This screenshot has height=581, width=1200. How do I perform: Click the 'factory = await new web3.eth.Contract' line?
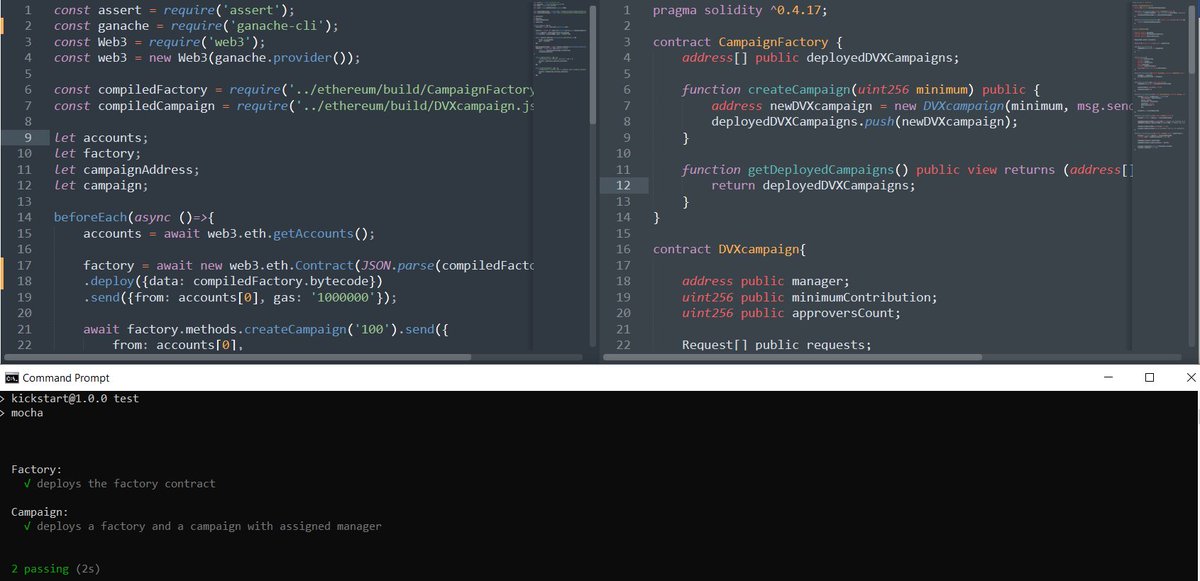pos(308,265)
